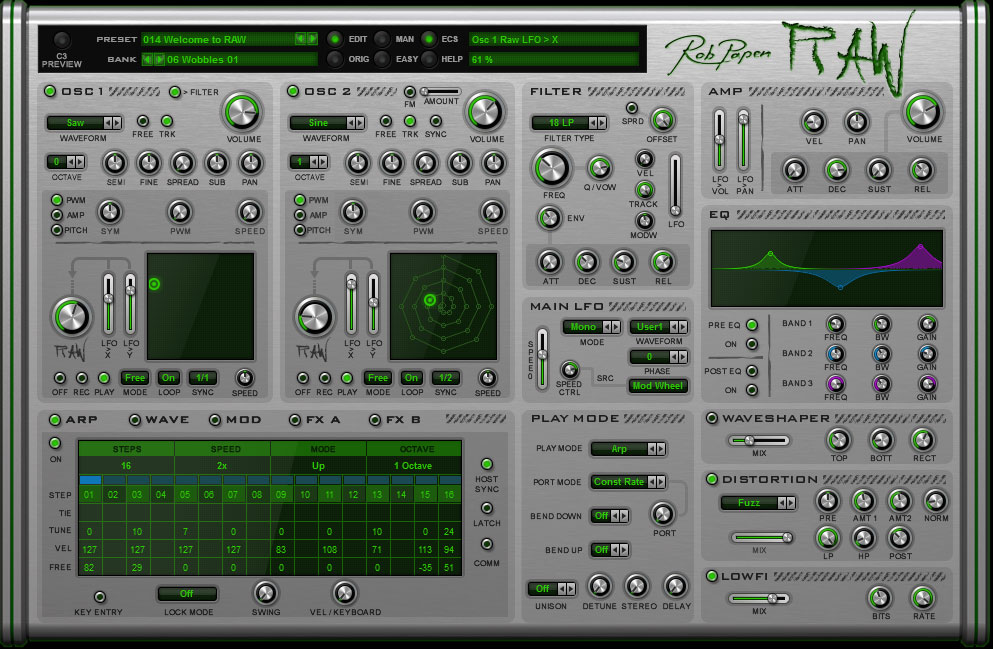Screen dimensions: 993x649
Task: Click the preset name display field
Action: 217,39
